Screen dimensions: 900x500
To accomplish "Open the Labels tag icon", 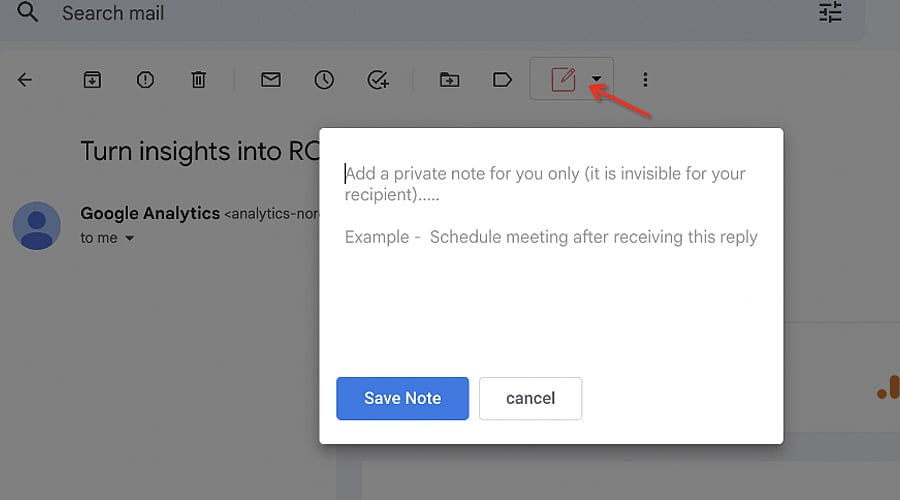I will point(502,80).
